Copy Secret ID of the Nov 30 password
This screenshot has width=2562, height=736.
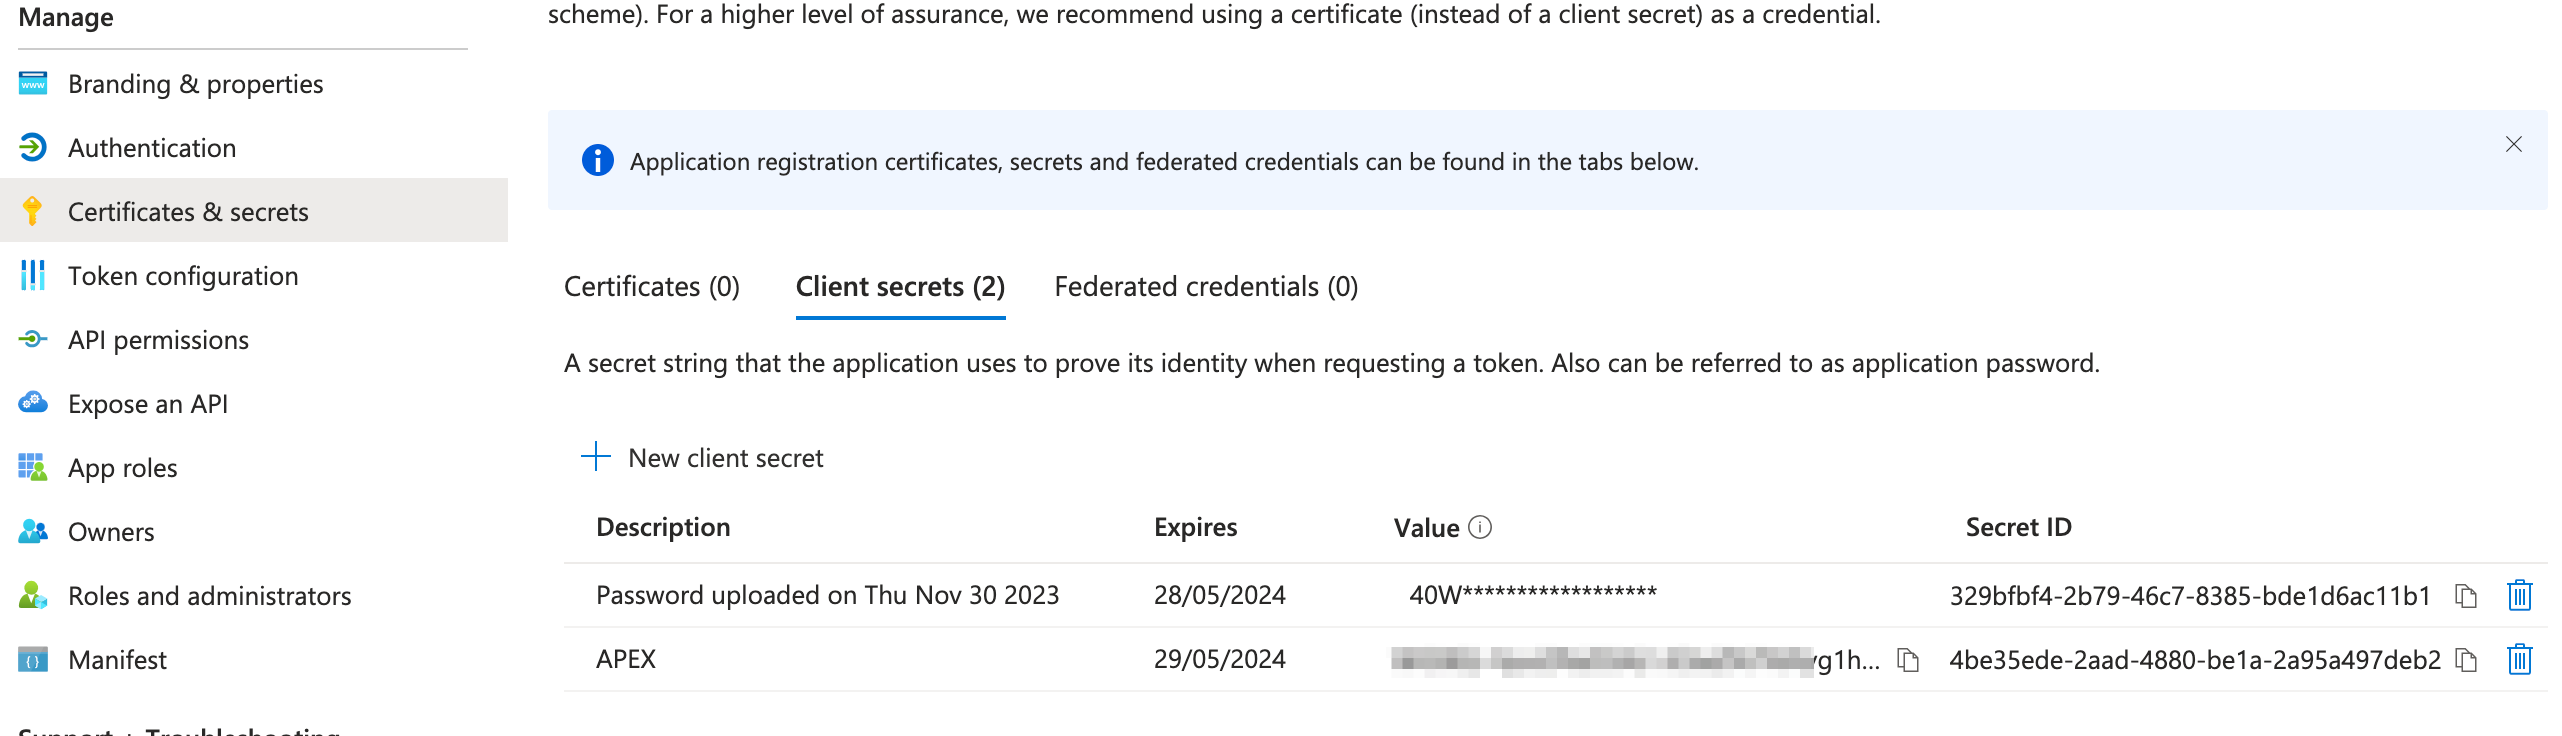click(x=2468, y=595)
